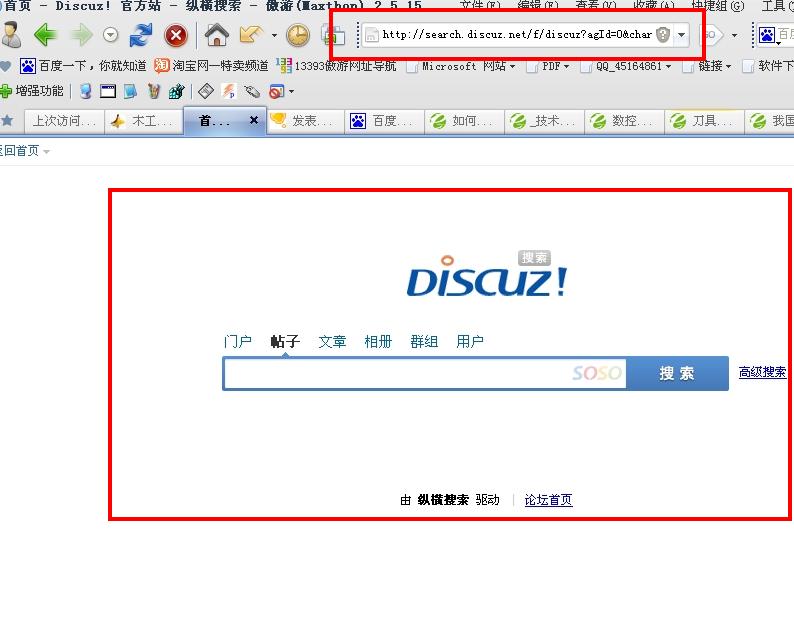Switch to the 刀具 tab
794x629 pixels.
(704, 121)
